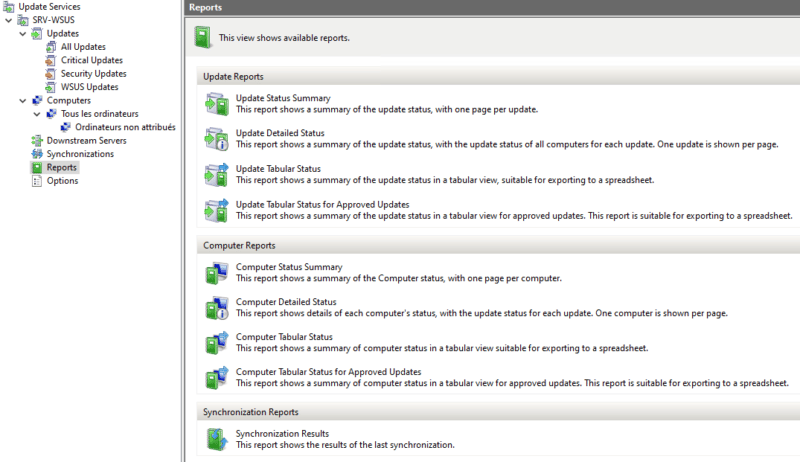Click the Security Updates icon
Screen dimensions: 800x462
click(51, 74)
